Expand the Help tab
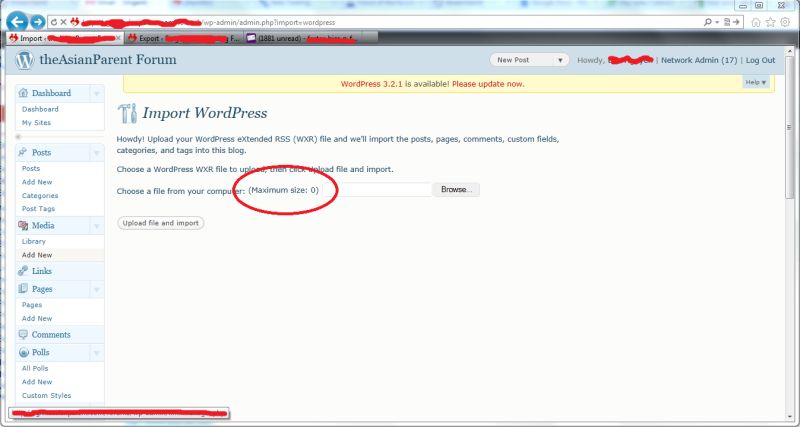Screen dimensions: 800x427 tap(756, 82)
